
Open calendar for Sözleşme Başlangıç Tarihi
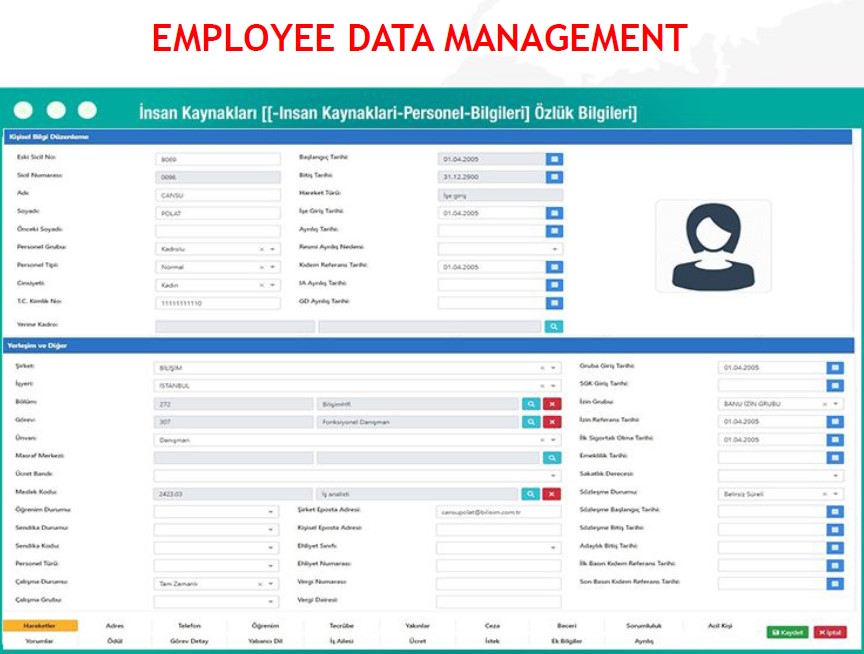835,512
